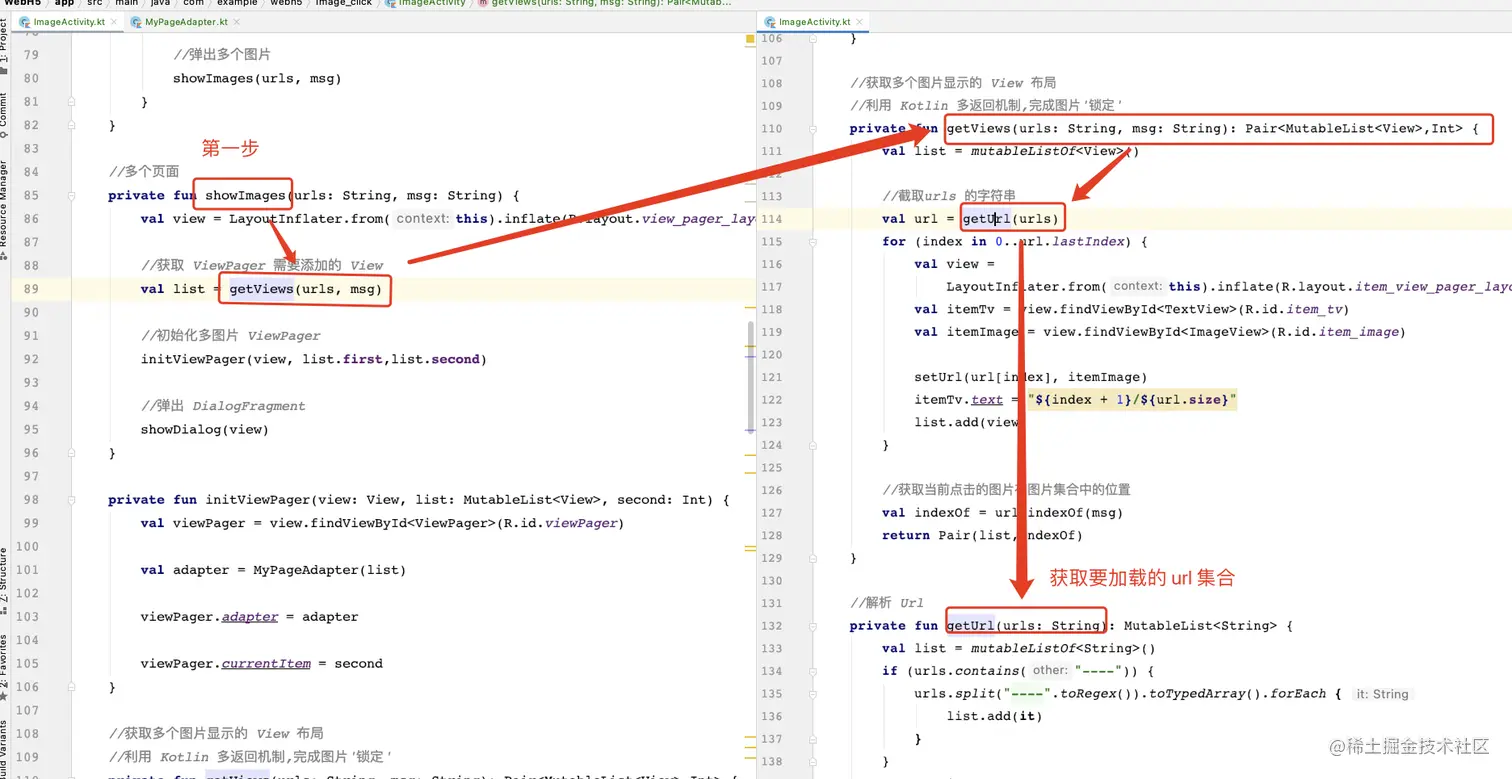
Task: Click 'example' breadcrumb segment
Action: pos(237,3)
